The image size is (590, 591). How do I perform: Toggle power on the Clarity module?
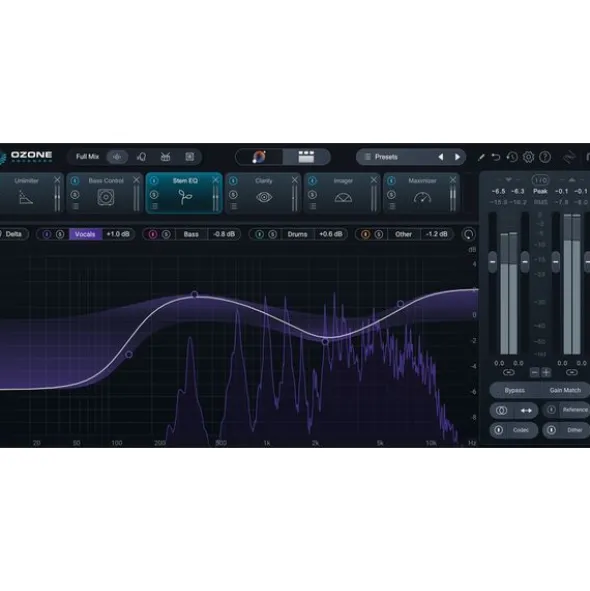(x=233, y=181)
